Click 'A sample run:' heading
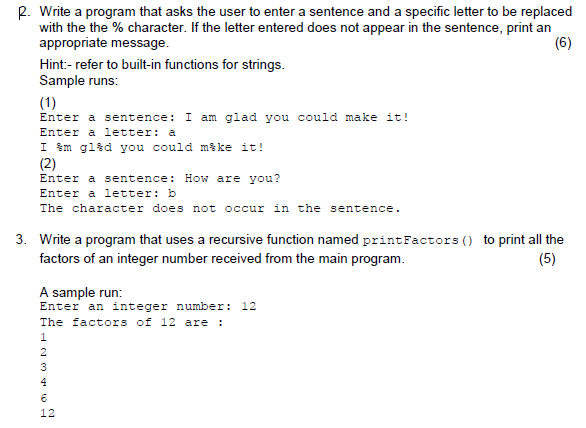The width and height of the screenshot is (586, 428). coord(81,292)
